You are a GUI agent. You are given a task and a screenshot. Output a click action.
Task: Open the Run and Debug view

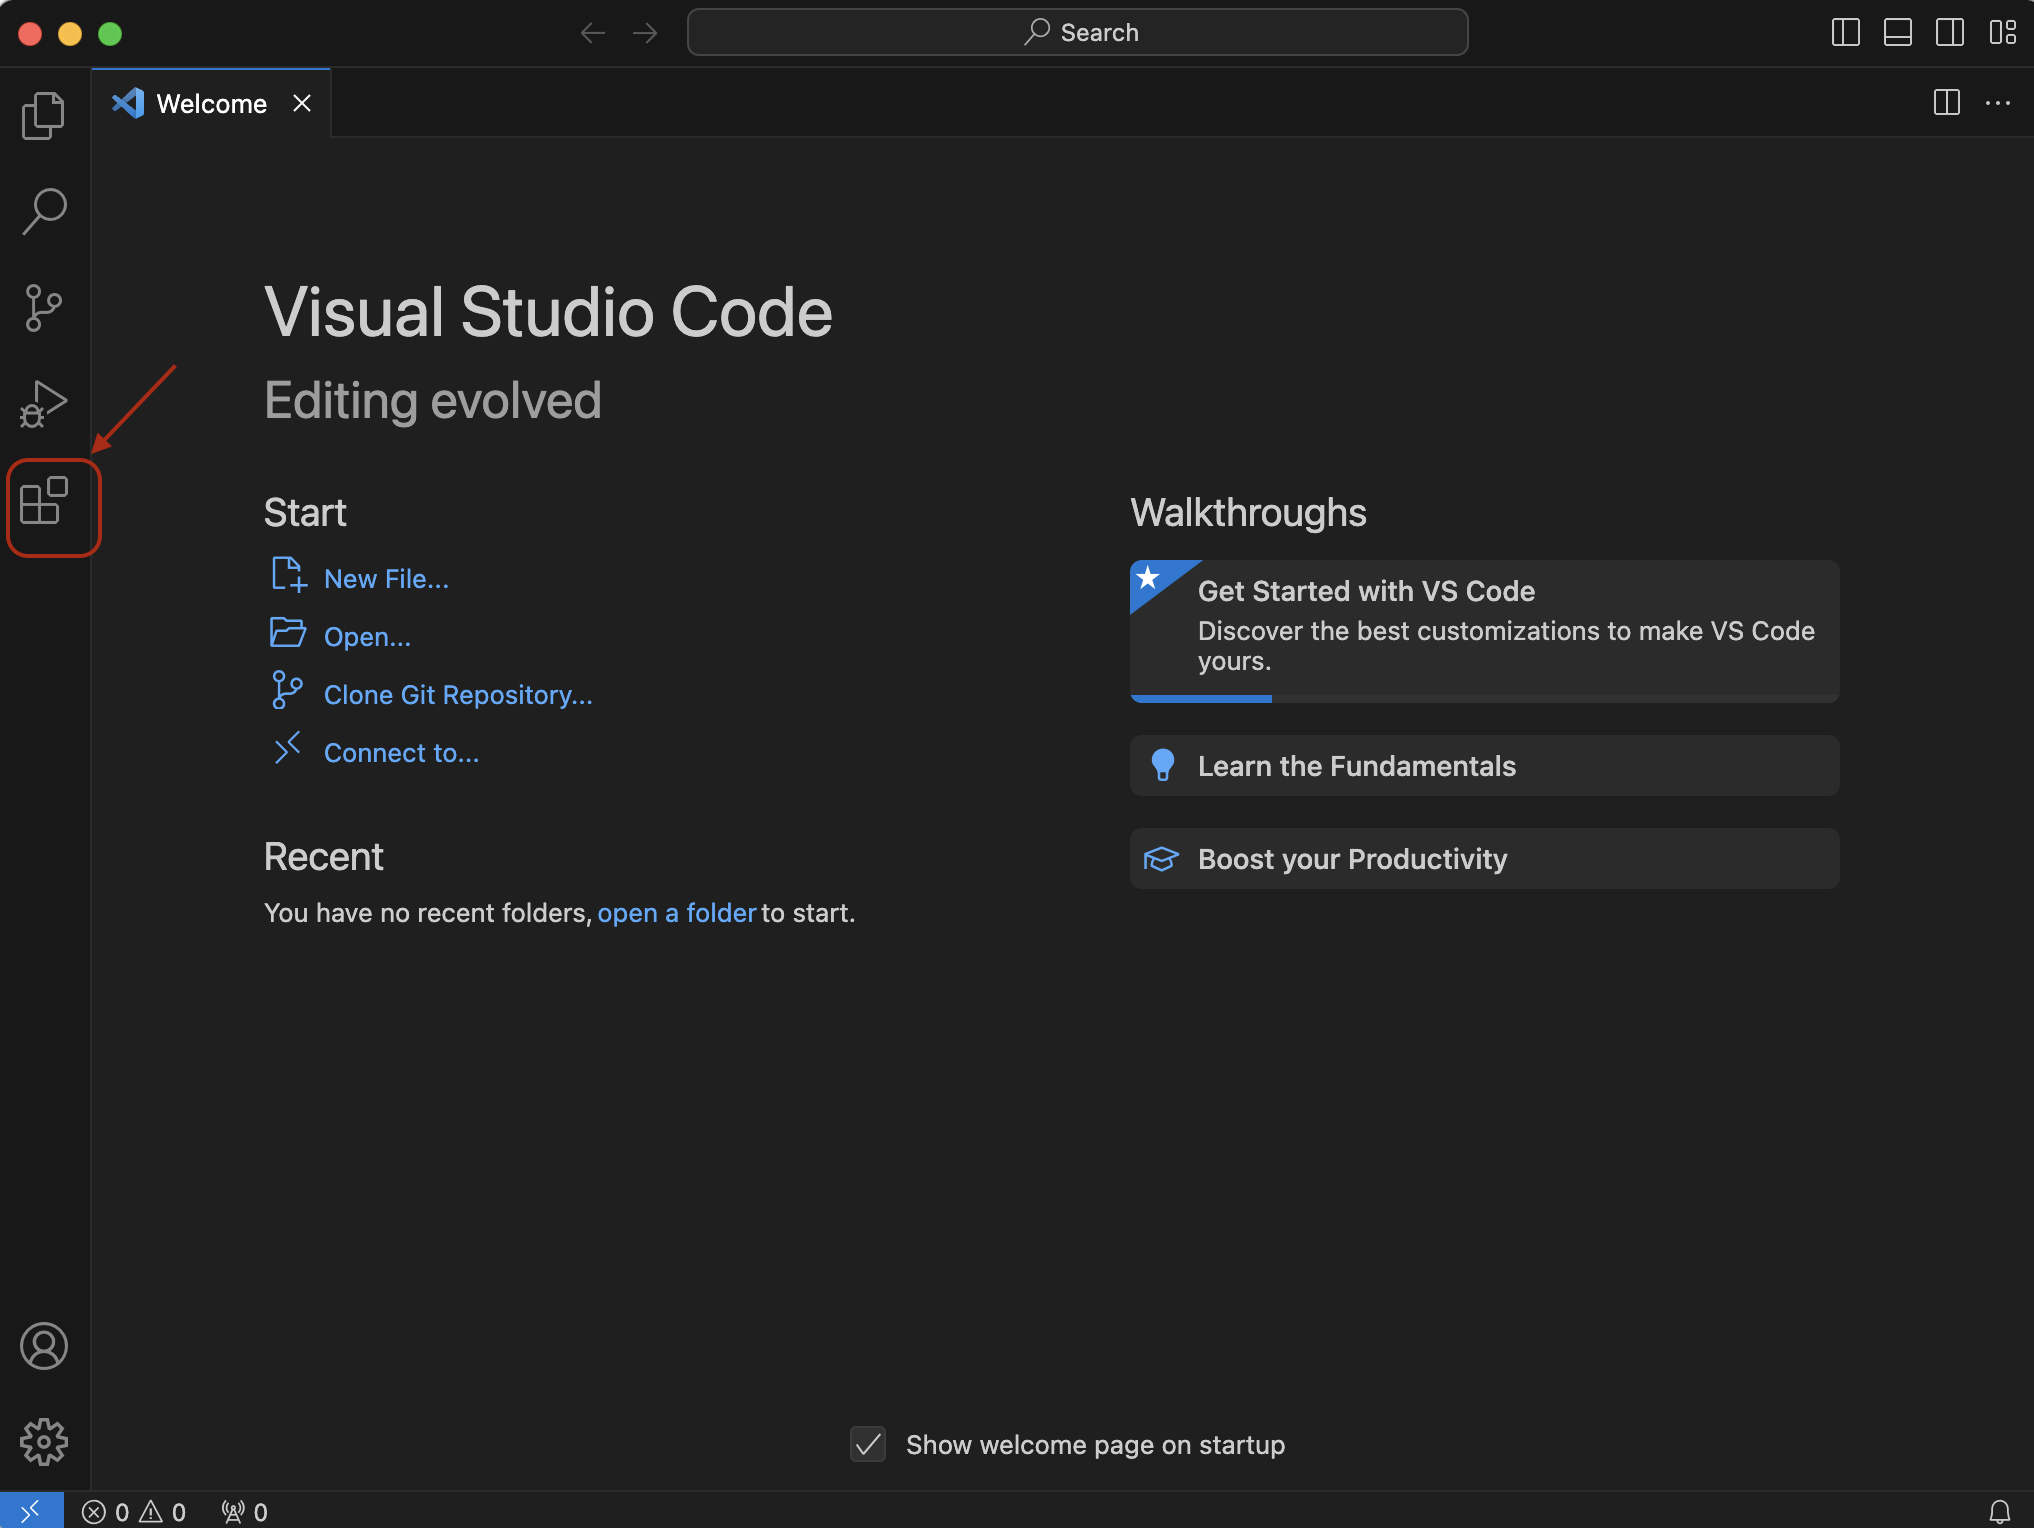point(44,404)
